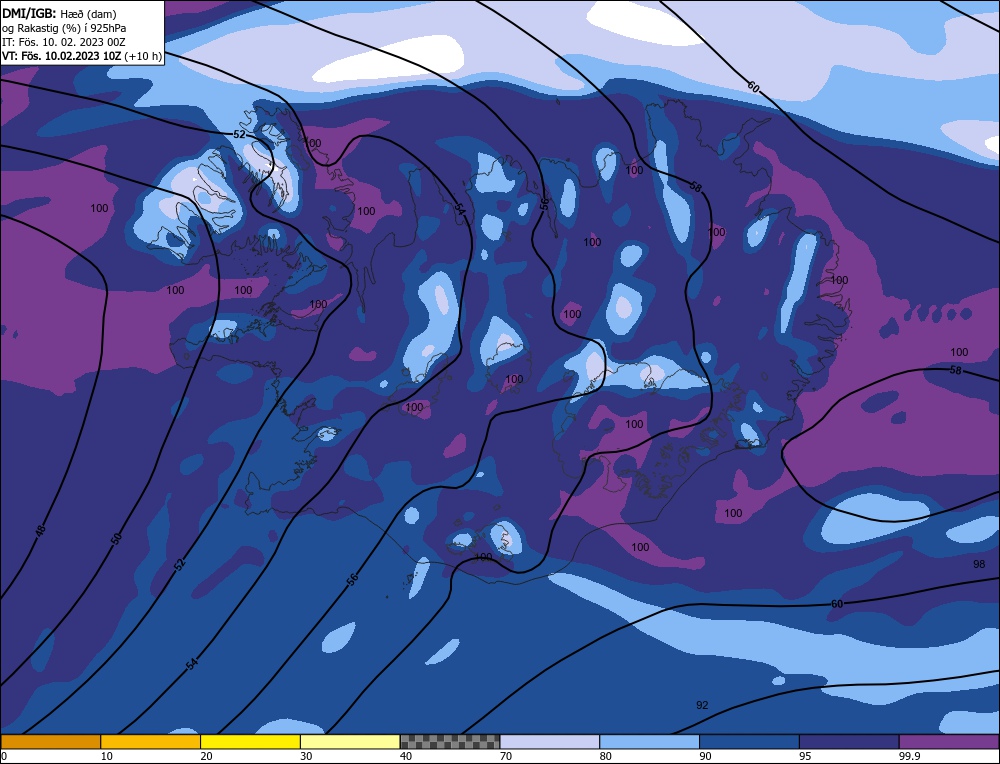
Task: Click the legend scale label '95'
Action: [805, 756]
